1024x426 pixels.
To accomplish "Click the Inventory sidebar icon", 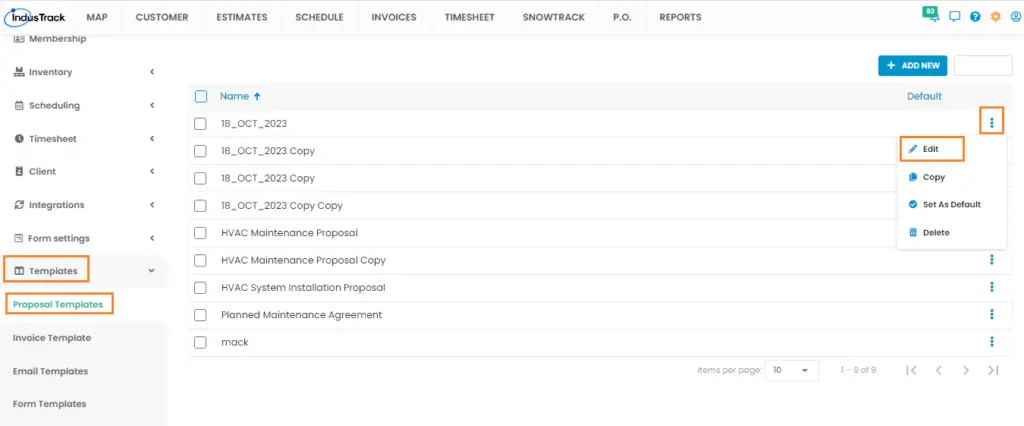I will (19, 72).
